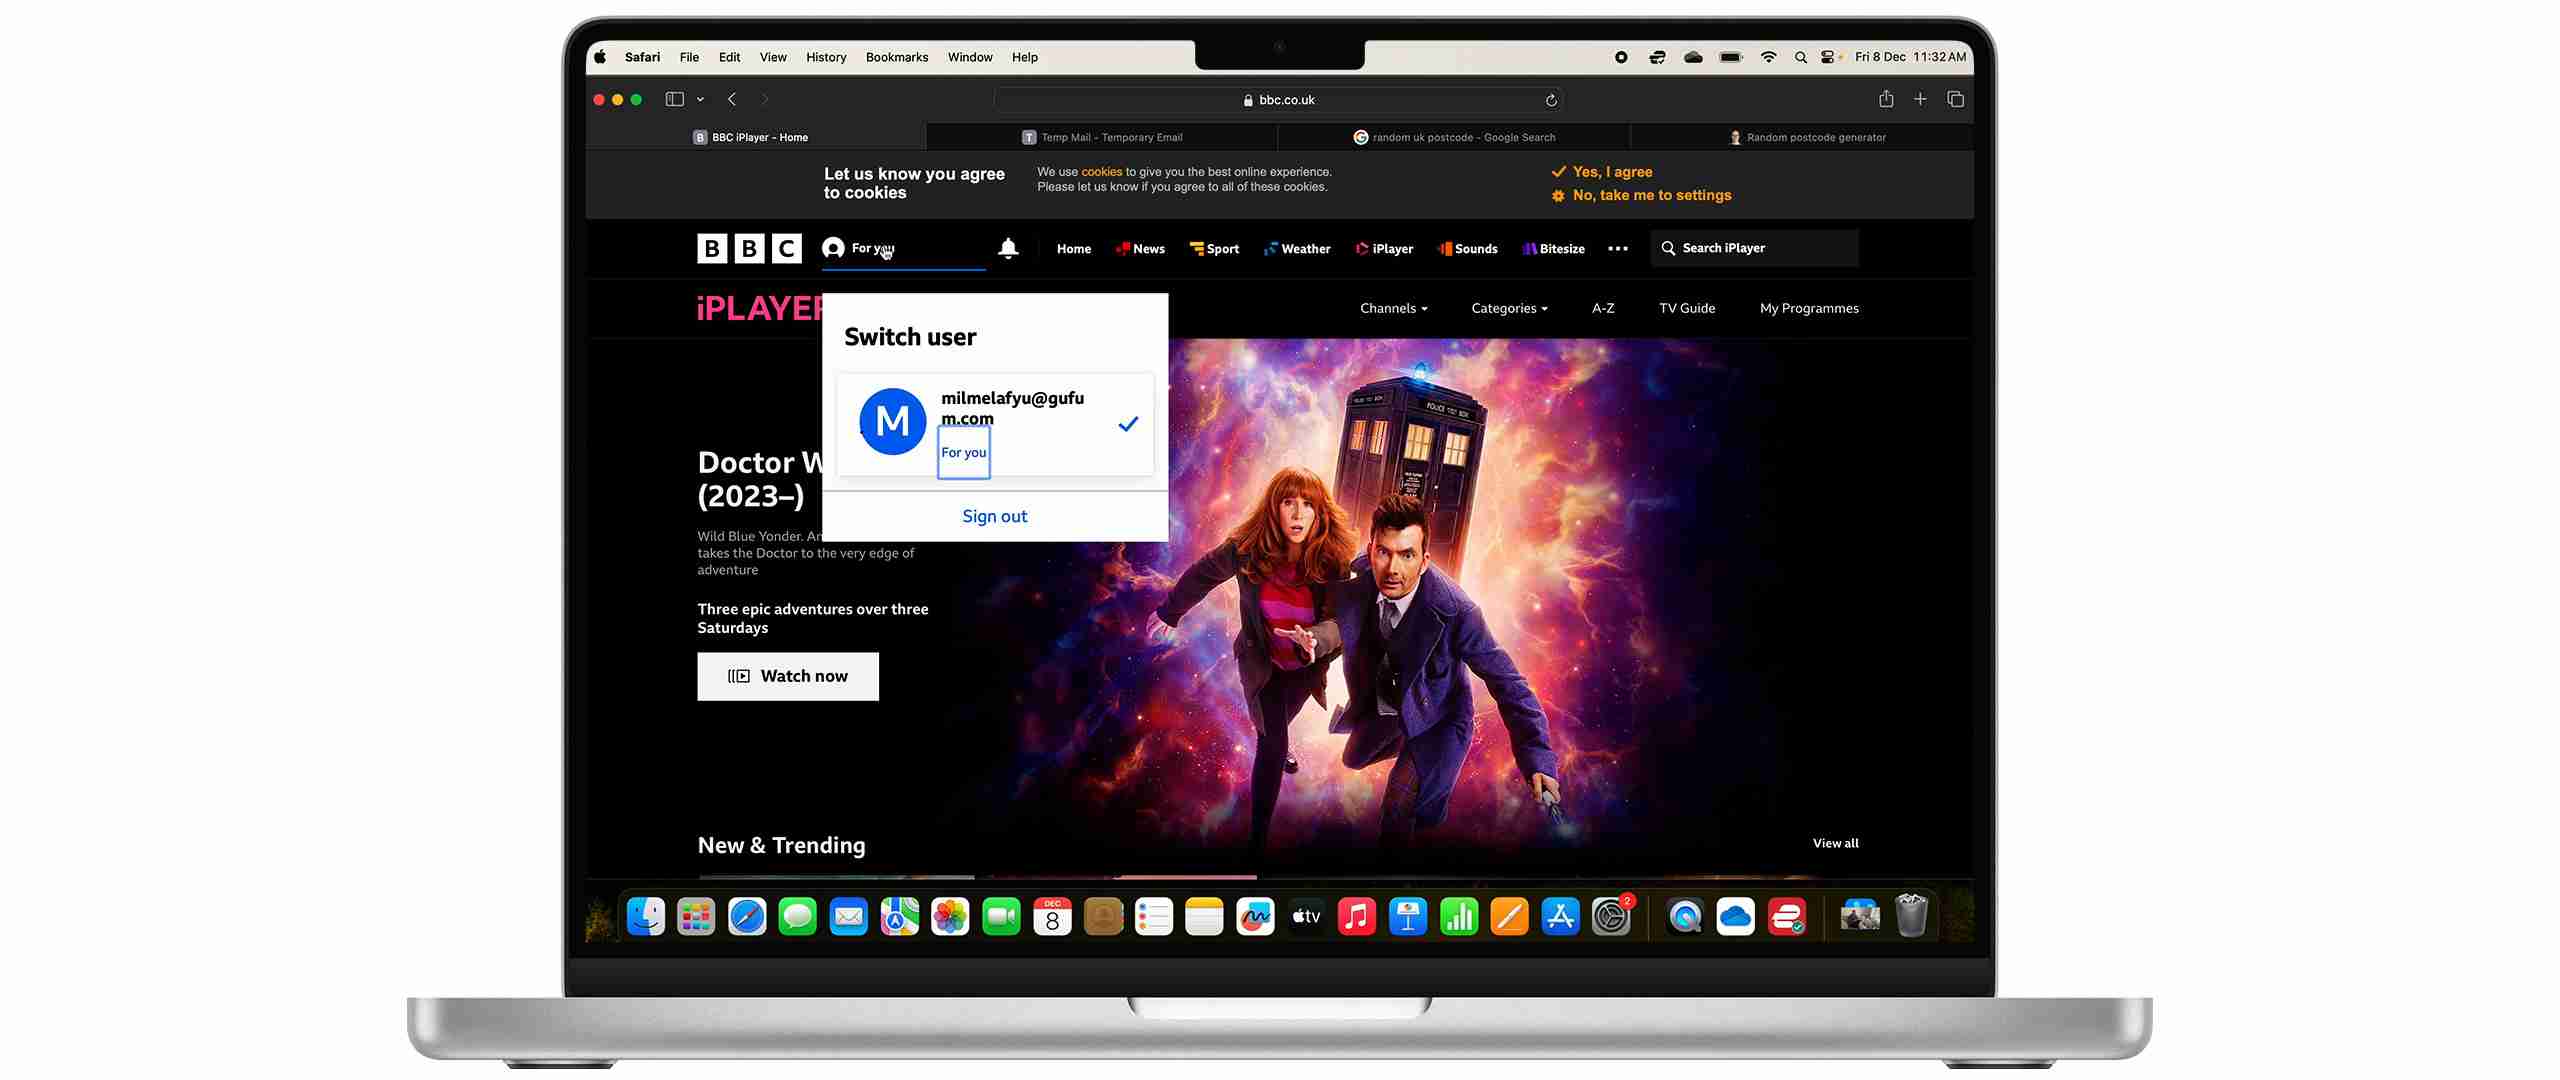Open a new Safari tab
This screenshot has height=1080, width=2560.
[1920, 99]
